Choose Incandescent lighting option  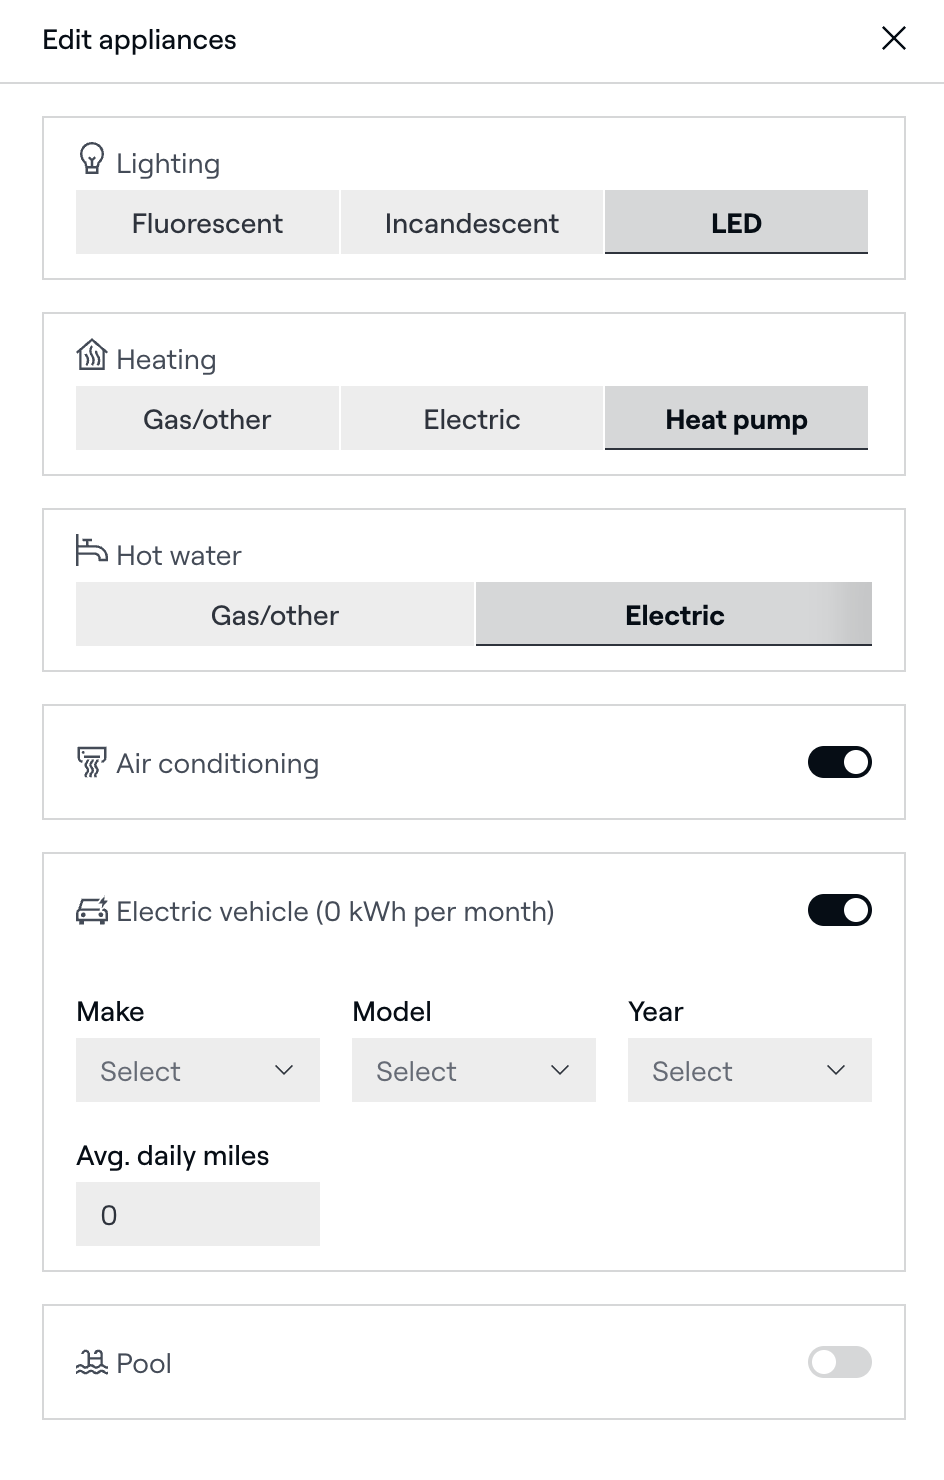pos(472,223)
